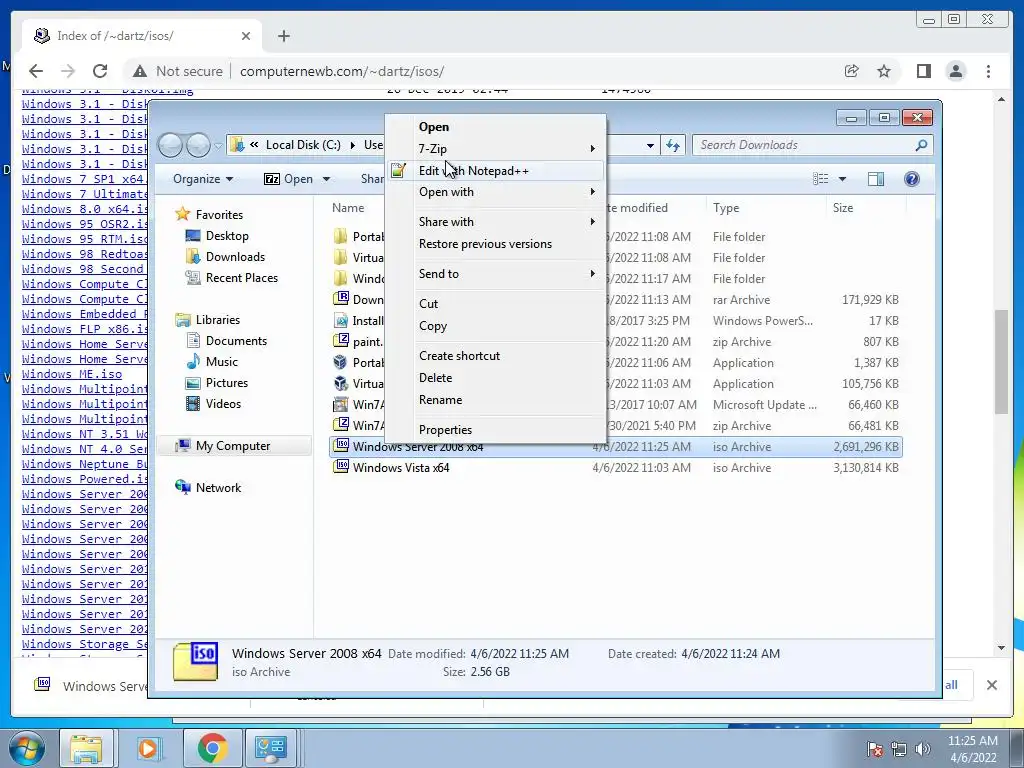Sort files by Name column header
Screen dimensions: 1024x768
348,208
